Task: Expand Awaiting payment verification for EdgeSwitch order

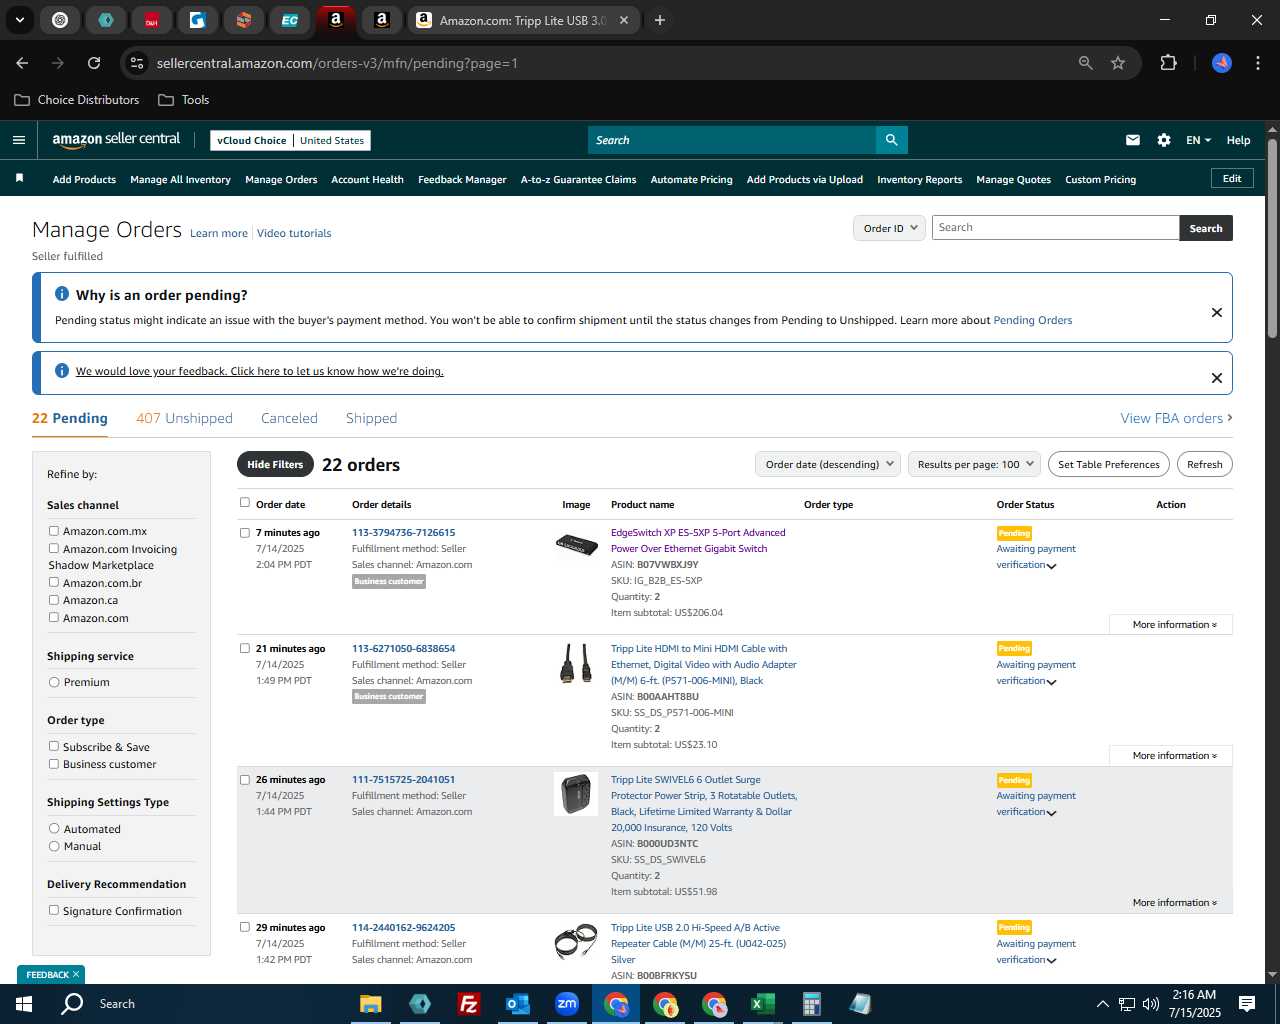Action: coord(1051,566)
